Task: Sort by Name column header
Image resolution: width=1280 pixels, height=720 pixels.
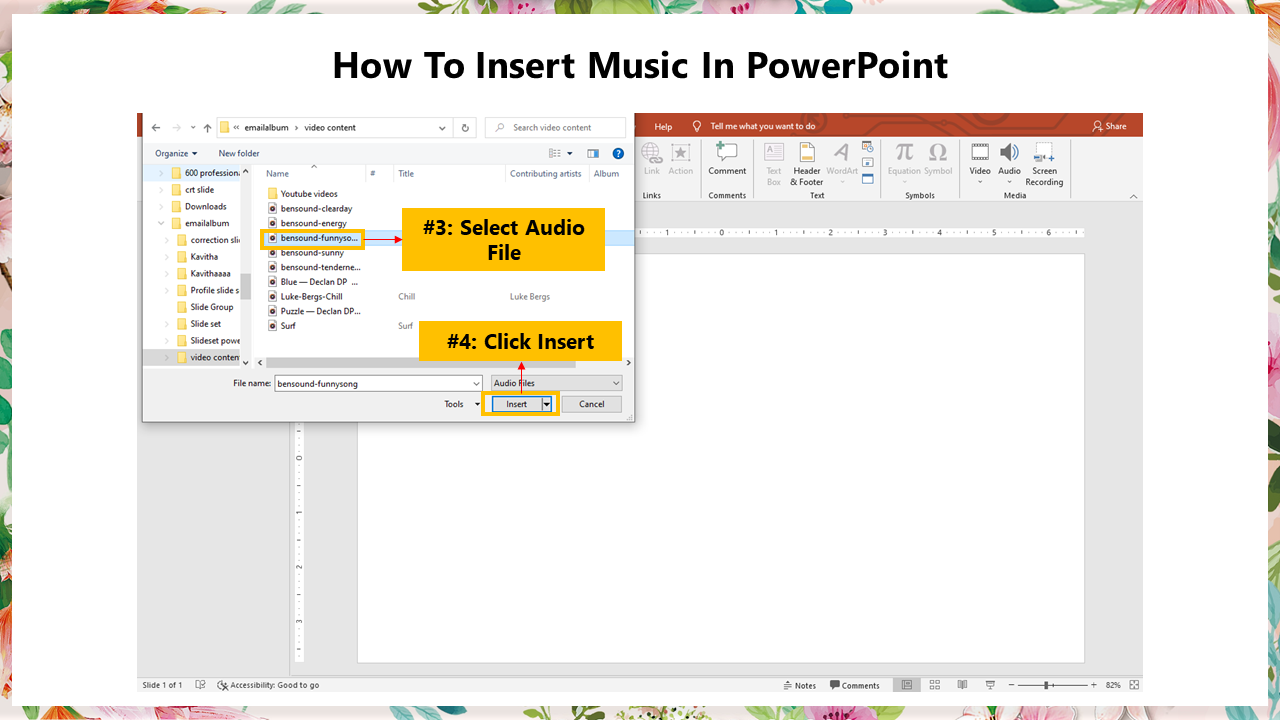Action: pyautogui.click(x=277, y=174)
